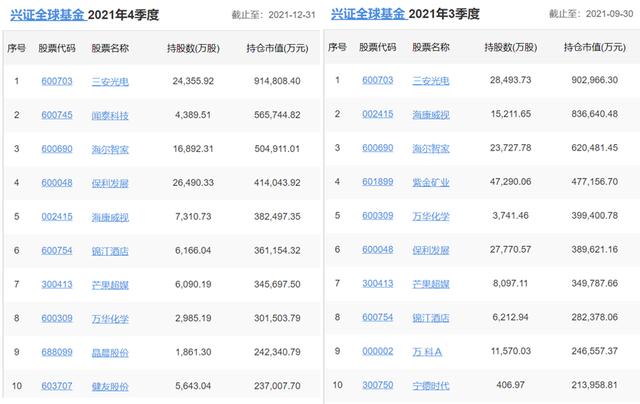This screenshot has width=640, height=404.
Task: Open stock code 600690 in 4季度 table
Action: [x=57, y=149]
